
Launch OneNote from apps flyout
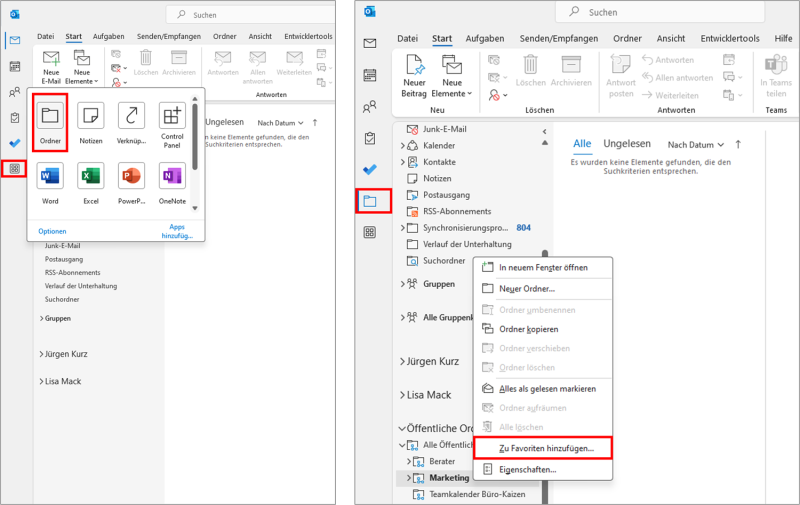[172, 183]
